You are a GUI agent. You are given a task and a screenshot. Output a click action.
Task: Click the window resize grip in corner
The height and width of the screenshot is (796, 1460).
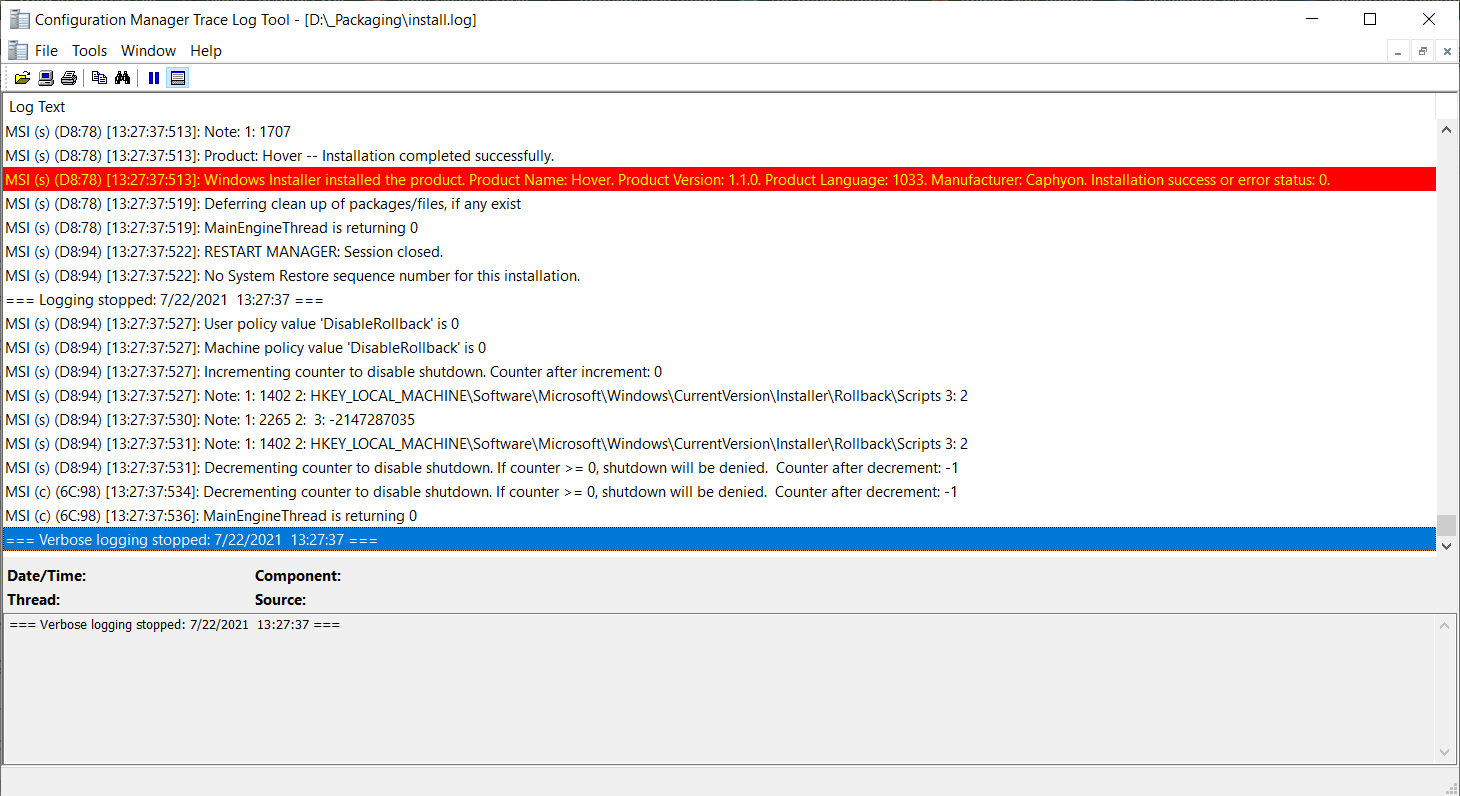point(1450,786)
